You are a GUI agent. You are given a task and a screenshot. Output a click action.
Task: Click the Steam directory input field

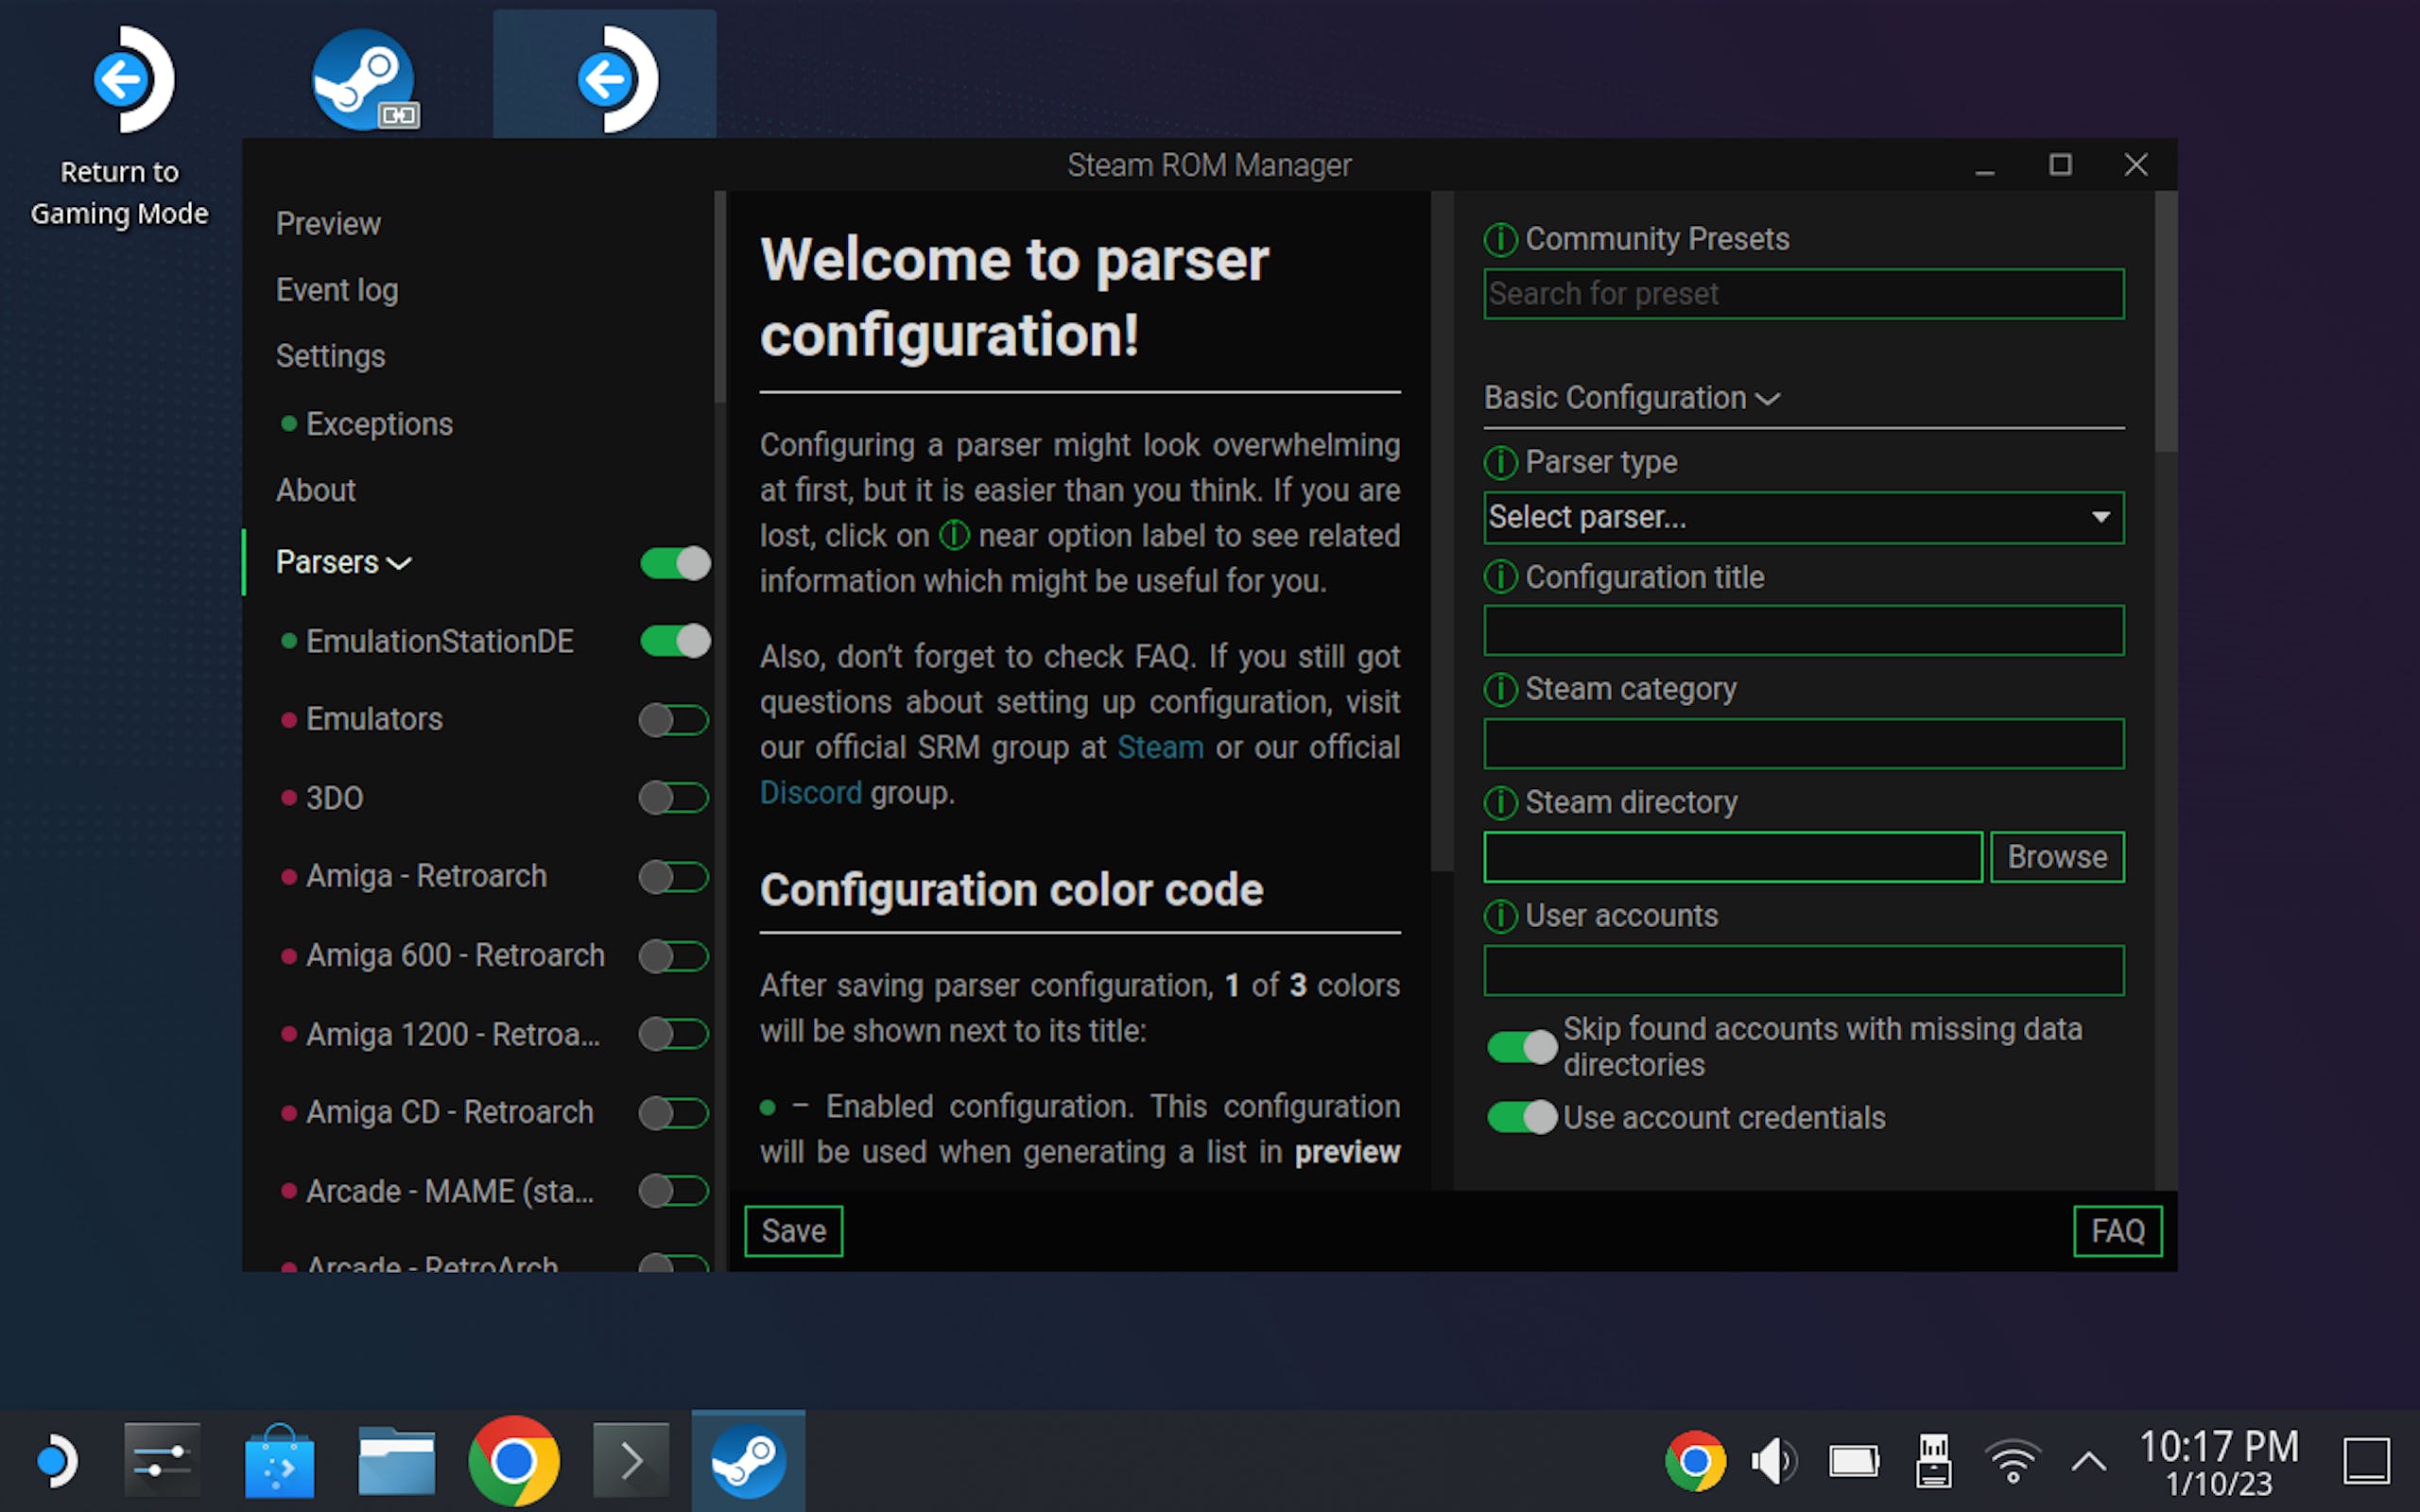point(1733,857)
